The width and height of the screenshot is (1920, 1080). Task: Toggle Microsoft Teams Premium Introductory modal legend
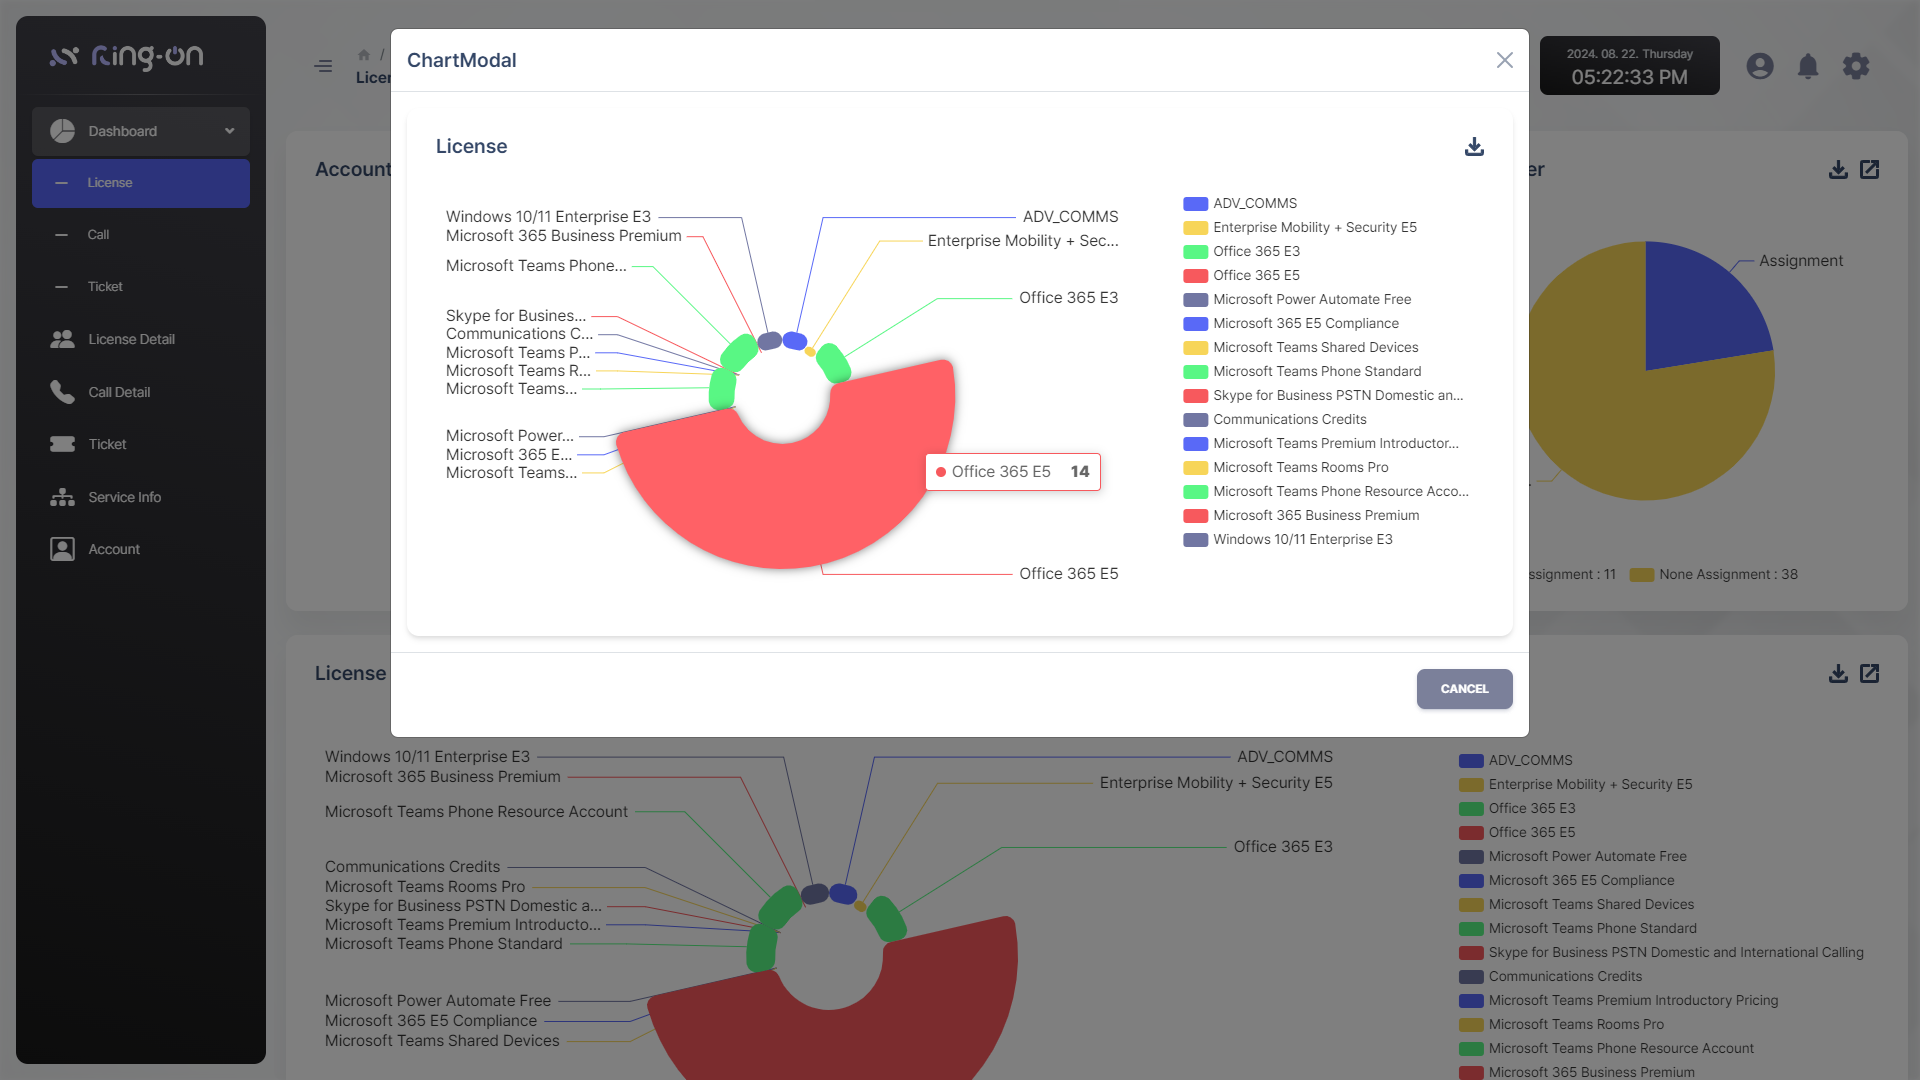point(1321,444)
